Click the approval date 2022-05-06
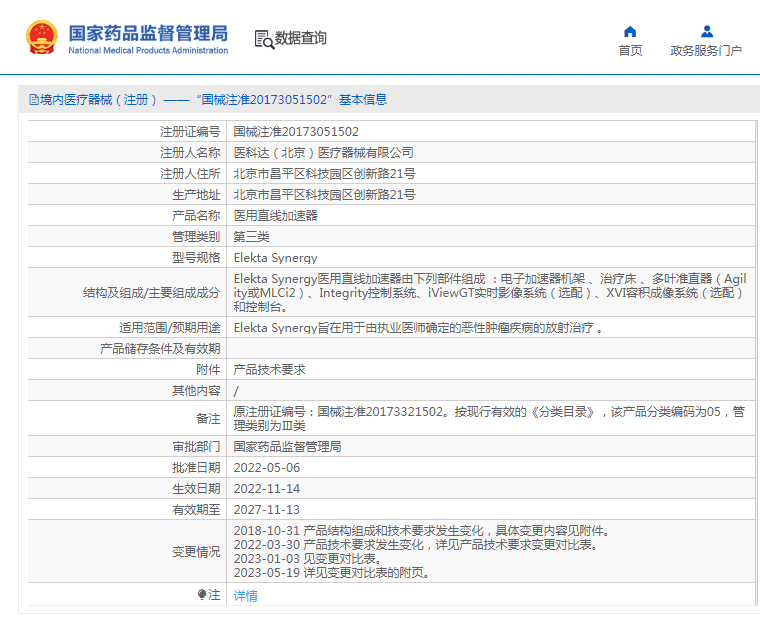Image resolution: width=760 pixels, height=627 pixels. (266, 467)
